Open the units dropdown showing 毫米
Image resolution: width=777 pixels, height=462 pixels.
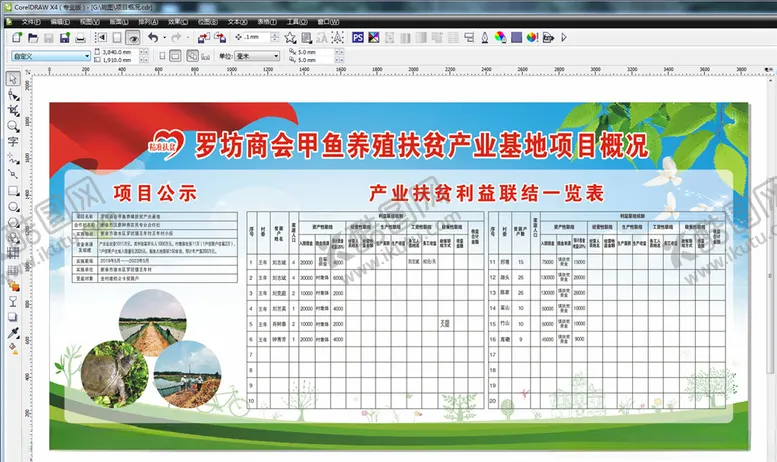(x=257, y=56)
